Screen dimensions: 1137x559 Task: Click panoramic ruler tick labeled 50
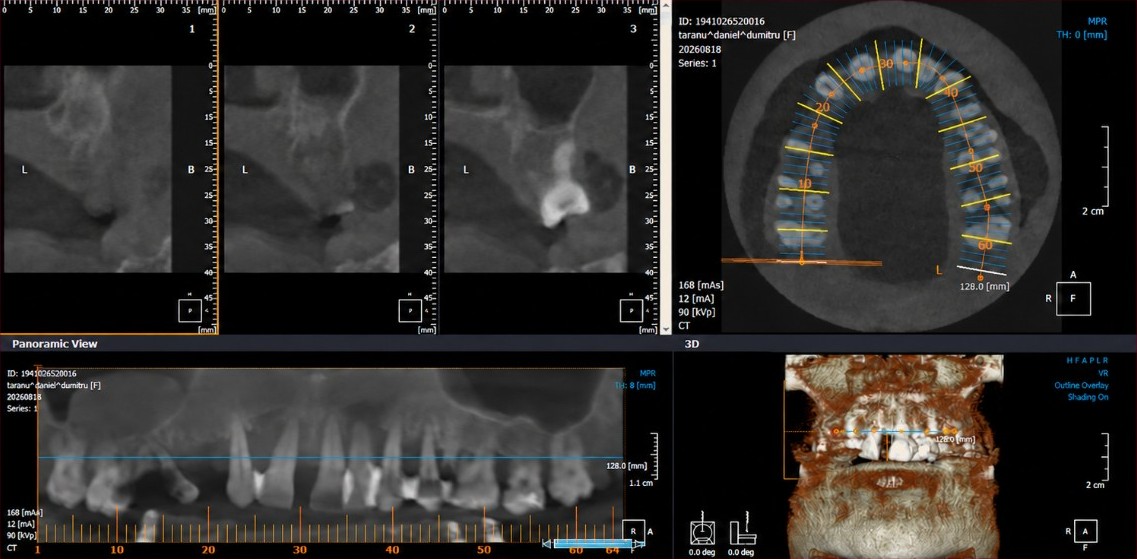coord(484,550)
